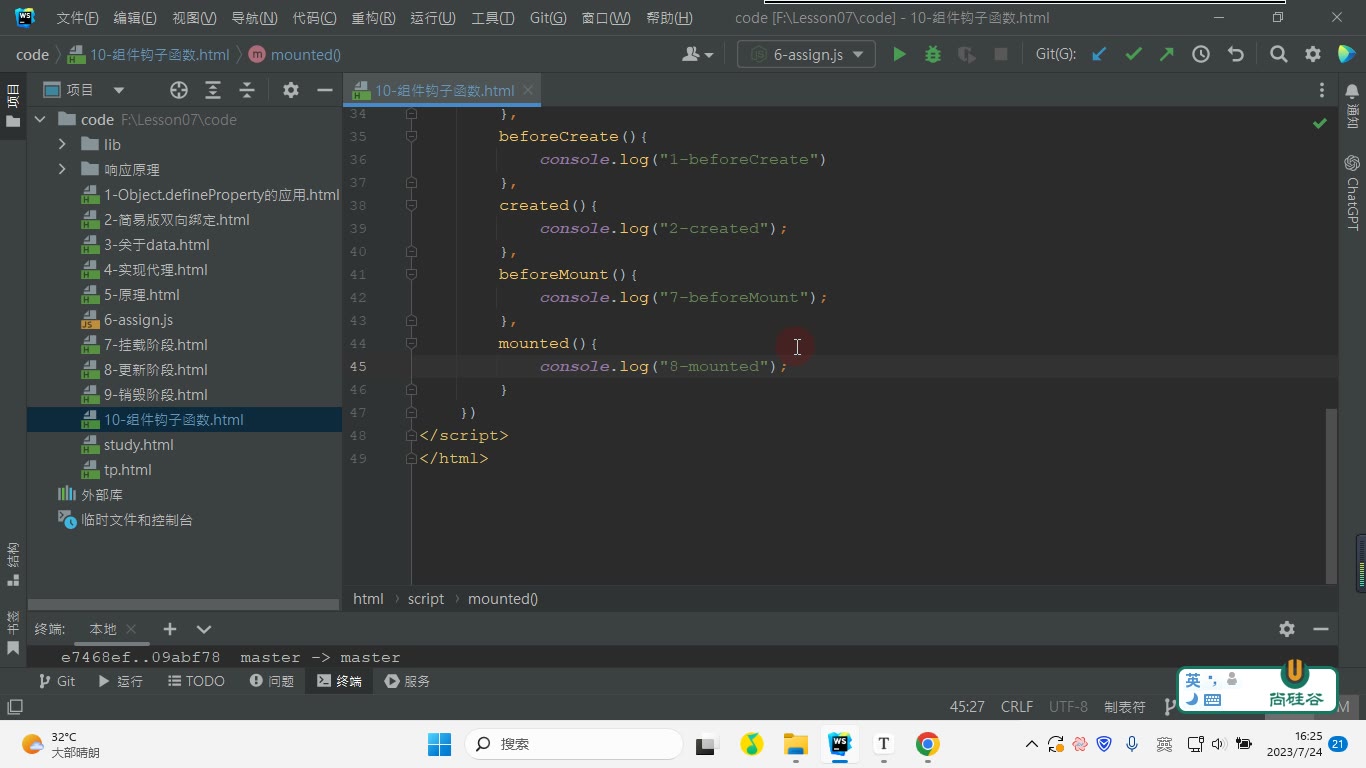Fold the created() block at line 38
Screen dimensions: 1366x768
411,205
